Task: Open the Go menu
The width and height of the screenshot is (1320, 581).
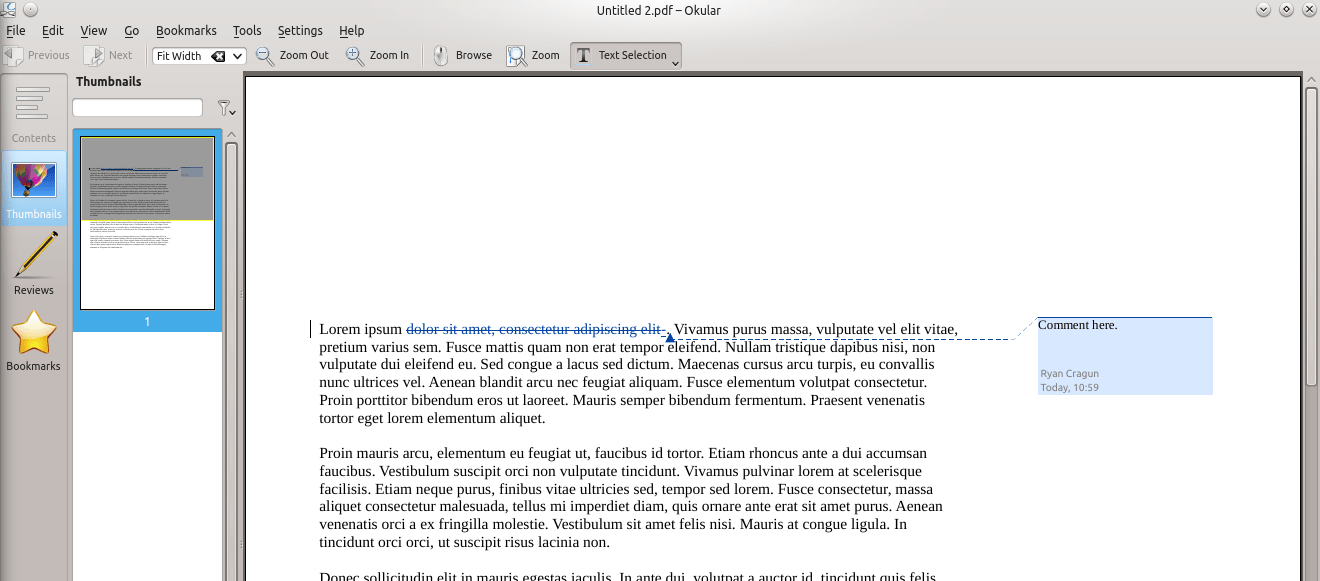Action: (x=132, y=30)
